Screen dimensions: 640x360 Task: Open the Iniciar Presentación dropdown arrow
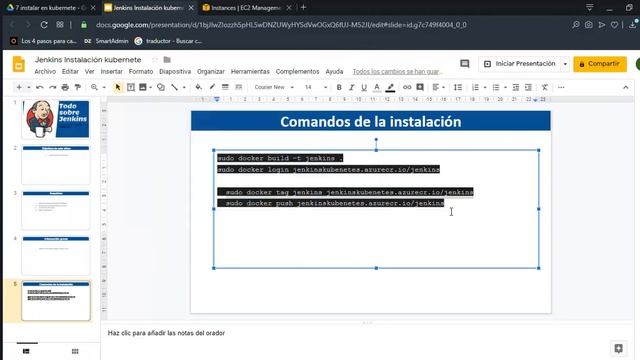tap(565, 64)
